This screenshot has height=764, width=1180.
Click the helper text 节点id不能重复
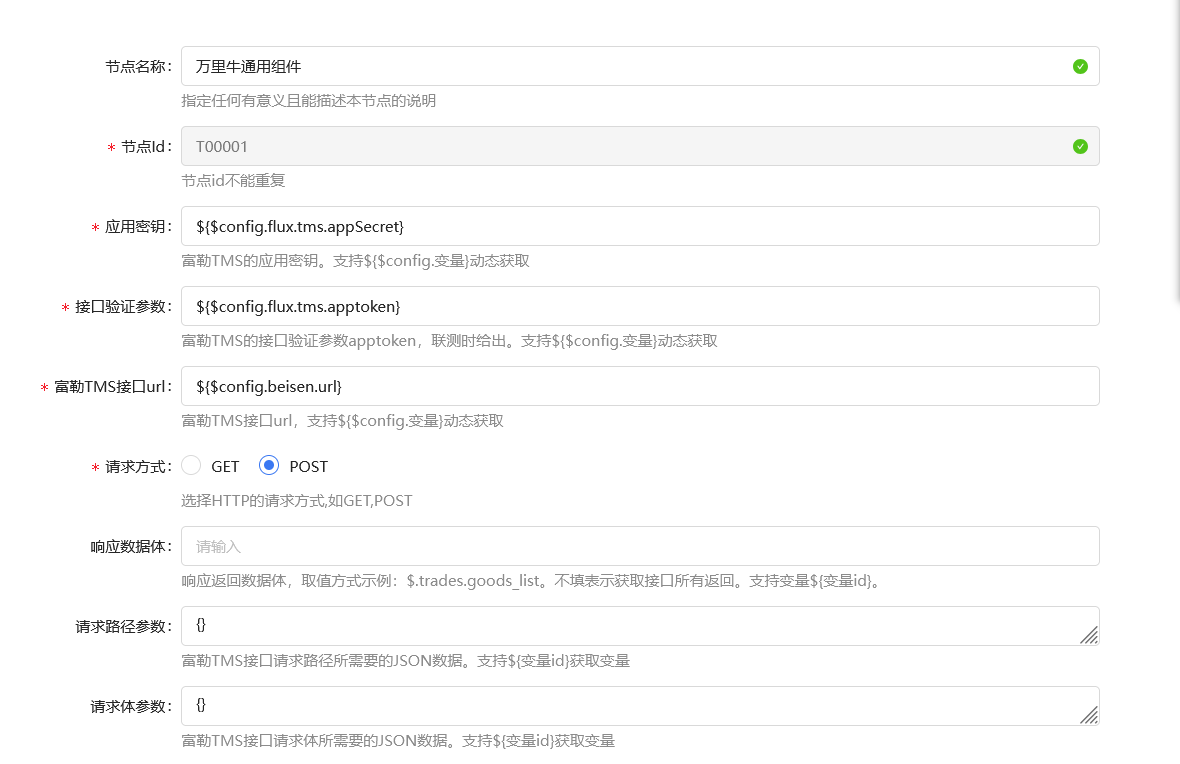234,181
